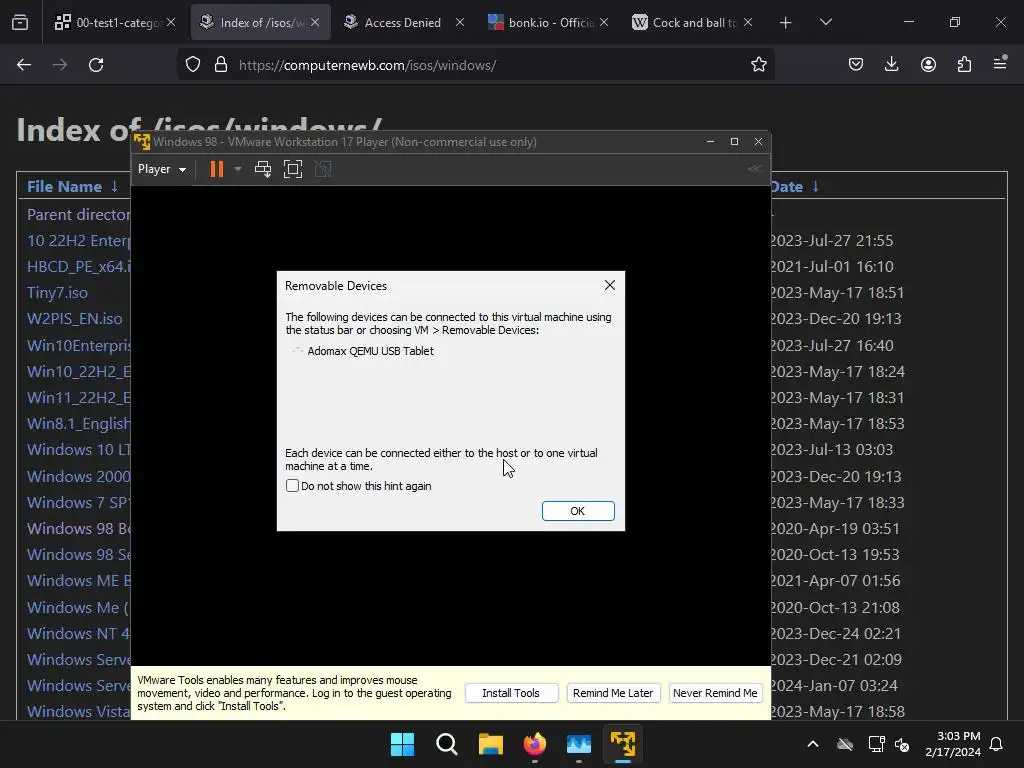
Task: Click the tracking protection shield icon
Action: point(193,65)
